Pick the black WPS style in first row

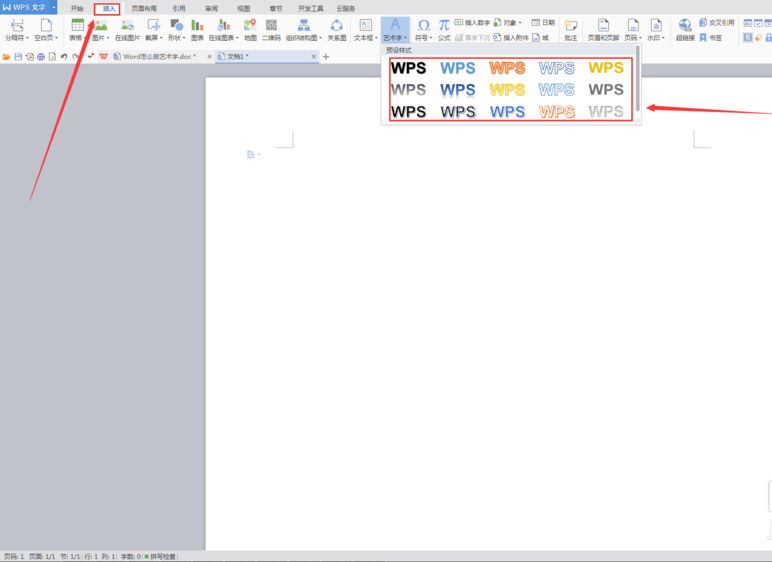[x=409, y=68]
